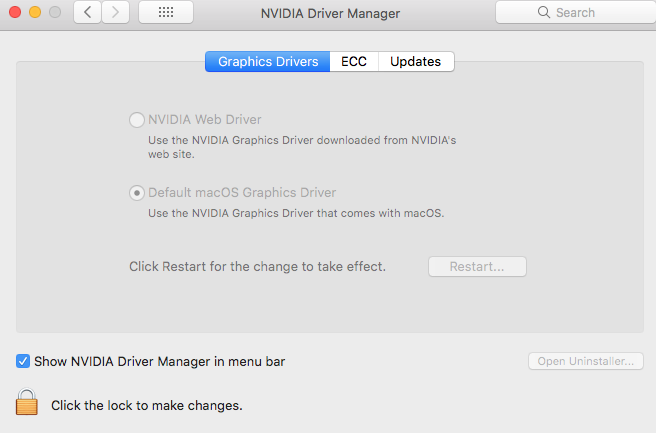Click the Open Uninstaller... button
This screenshot has height=433, width=656.
click(x=585, y=361)
